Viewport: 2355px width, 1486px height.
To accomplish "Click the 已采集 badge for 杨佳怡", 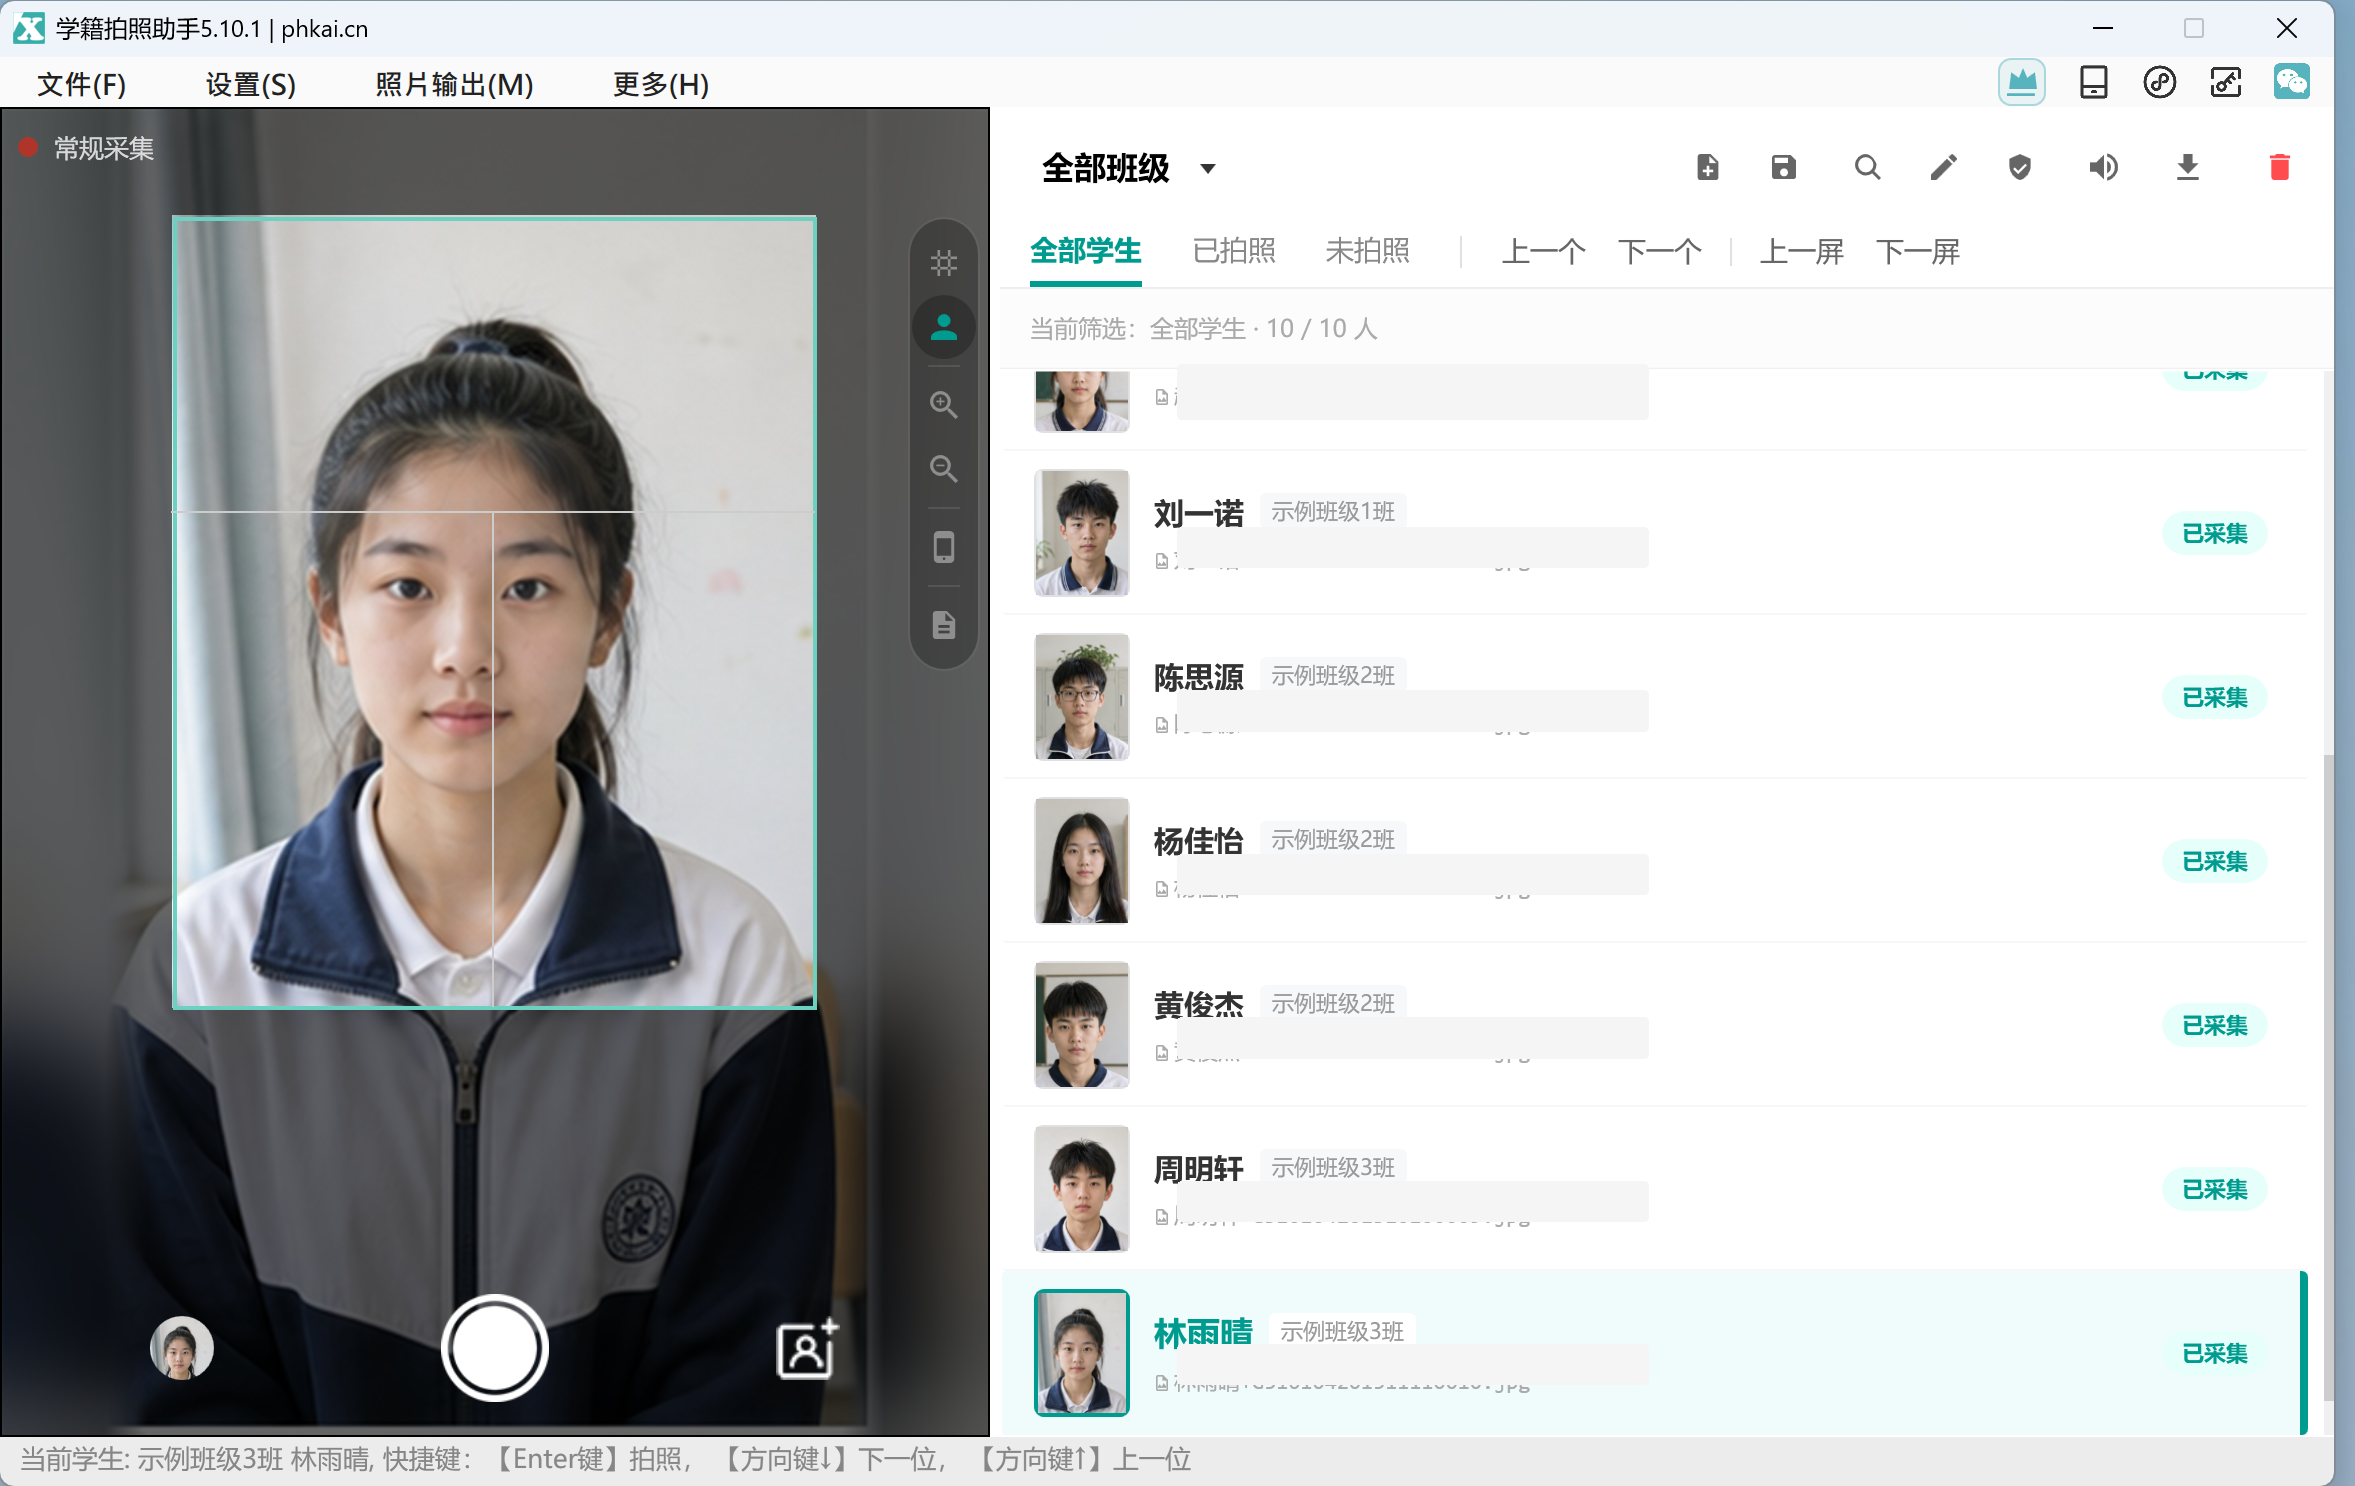I will click(2214, 861).
